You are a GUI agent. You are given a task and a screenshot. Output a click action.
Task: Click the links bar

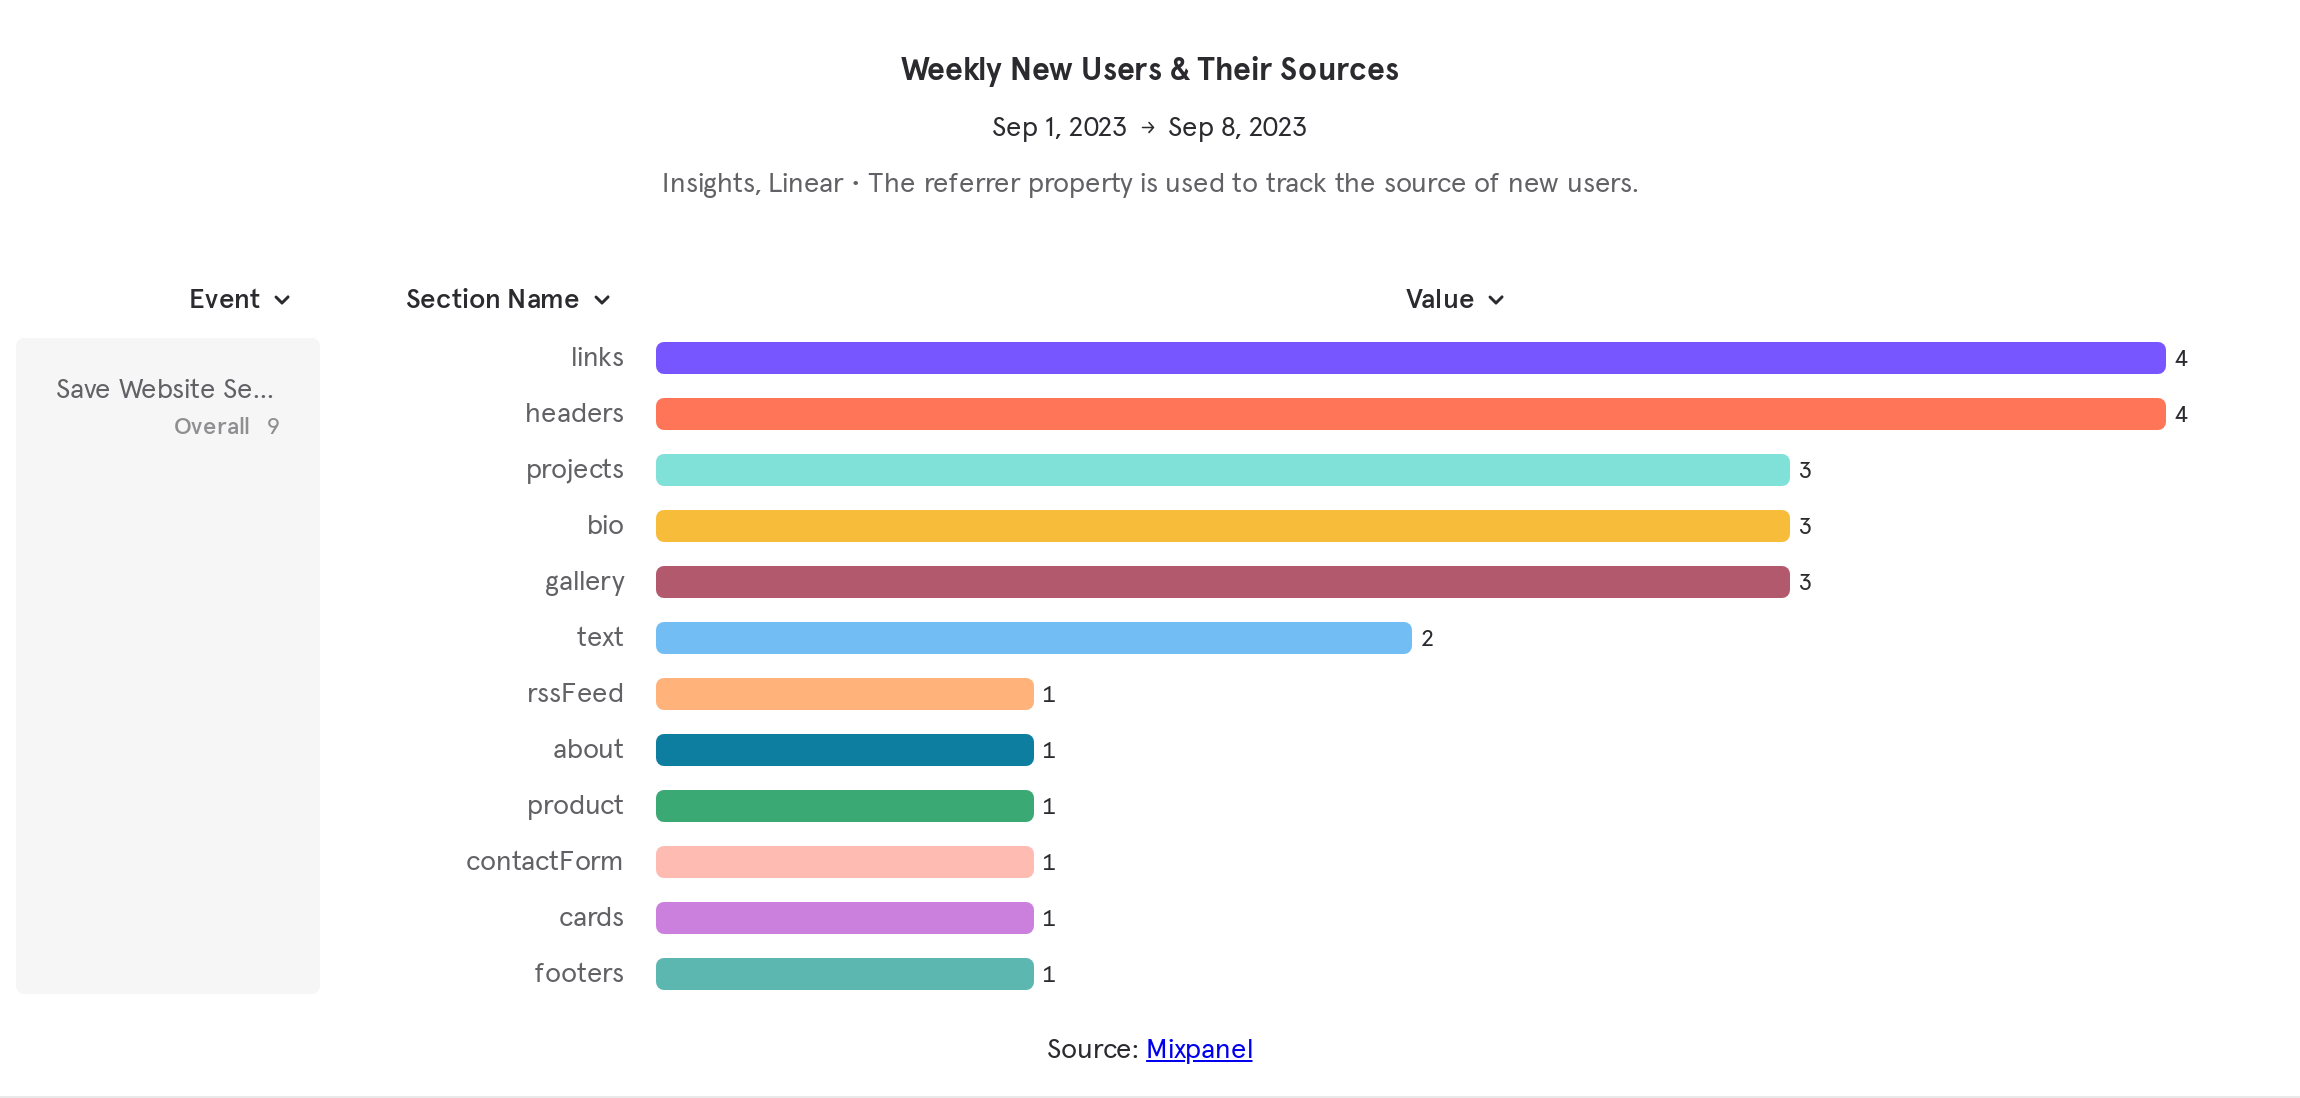click(1400, 357)
